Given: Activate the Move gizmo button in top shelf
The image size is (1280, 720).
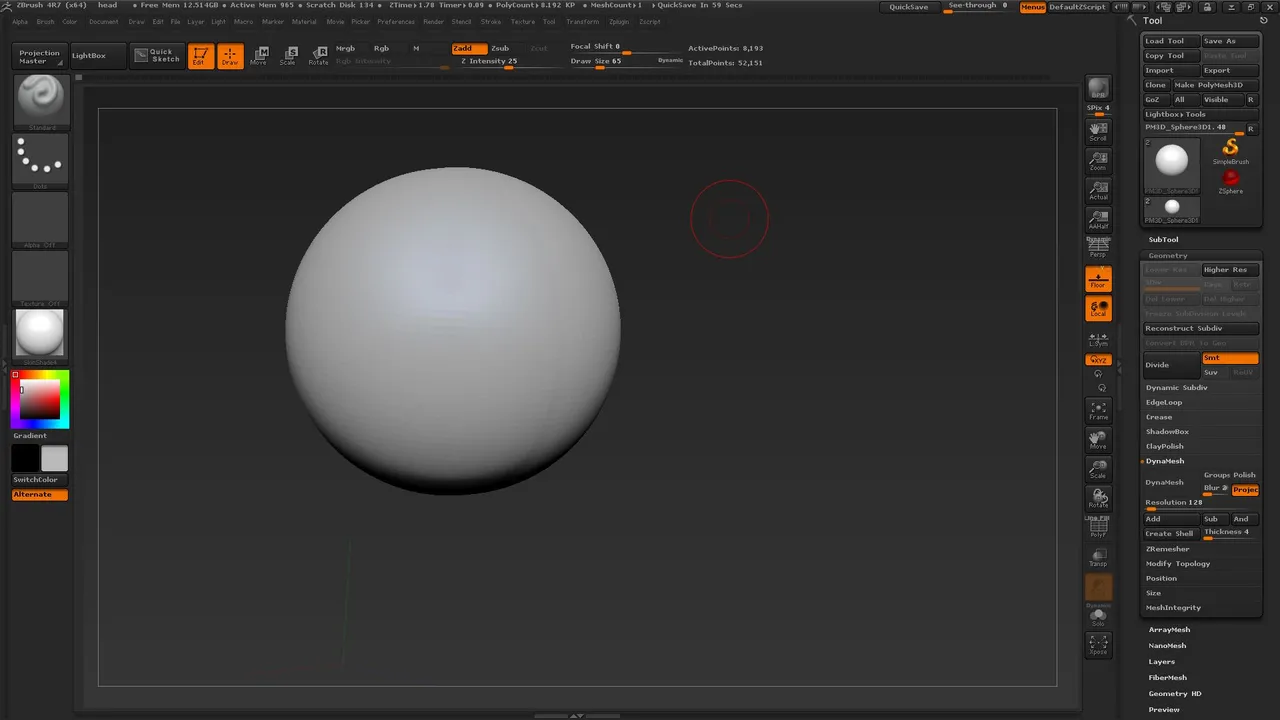Looking at the screenshot, I should coord(259,56).
